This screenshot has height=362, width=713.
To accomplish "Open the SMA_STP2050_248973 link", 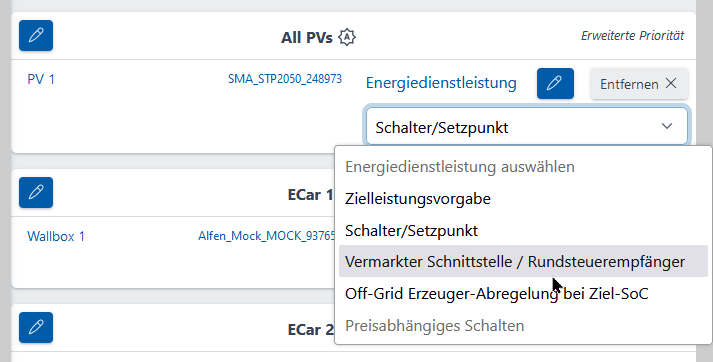I will (285, 79).
